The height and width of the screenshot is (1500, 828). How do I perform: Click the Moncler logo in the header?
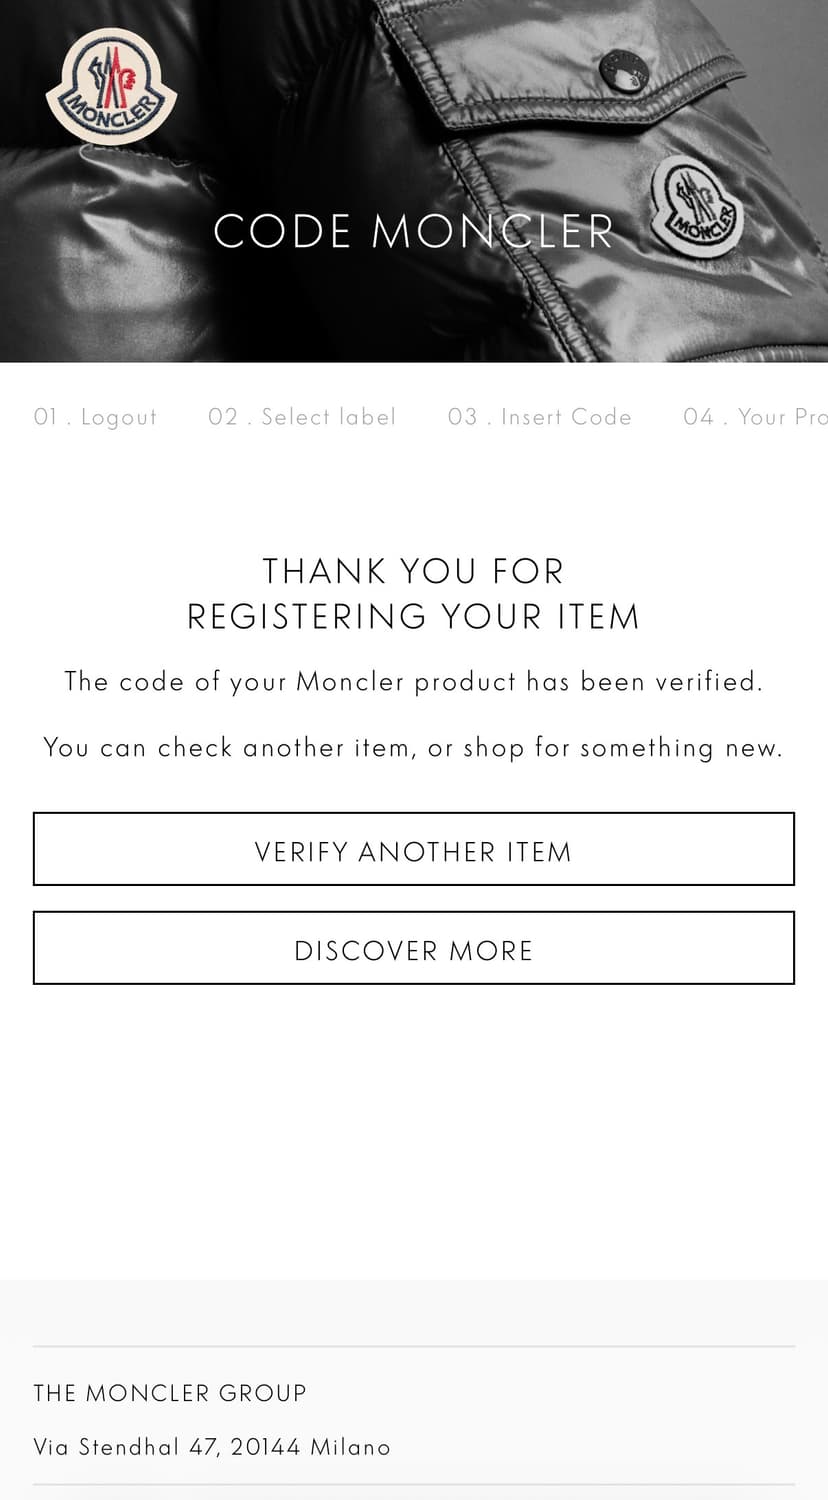pos(111,87)
